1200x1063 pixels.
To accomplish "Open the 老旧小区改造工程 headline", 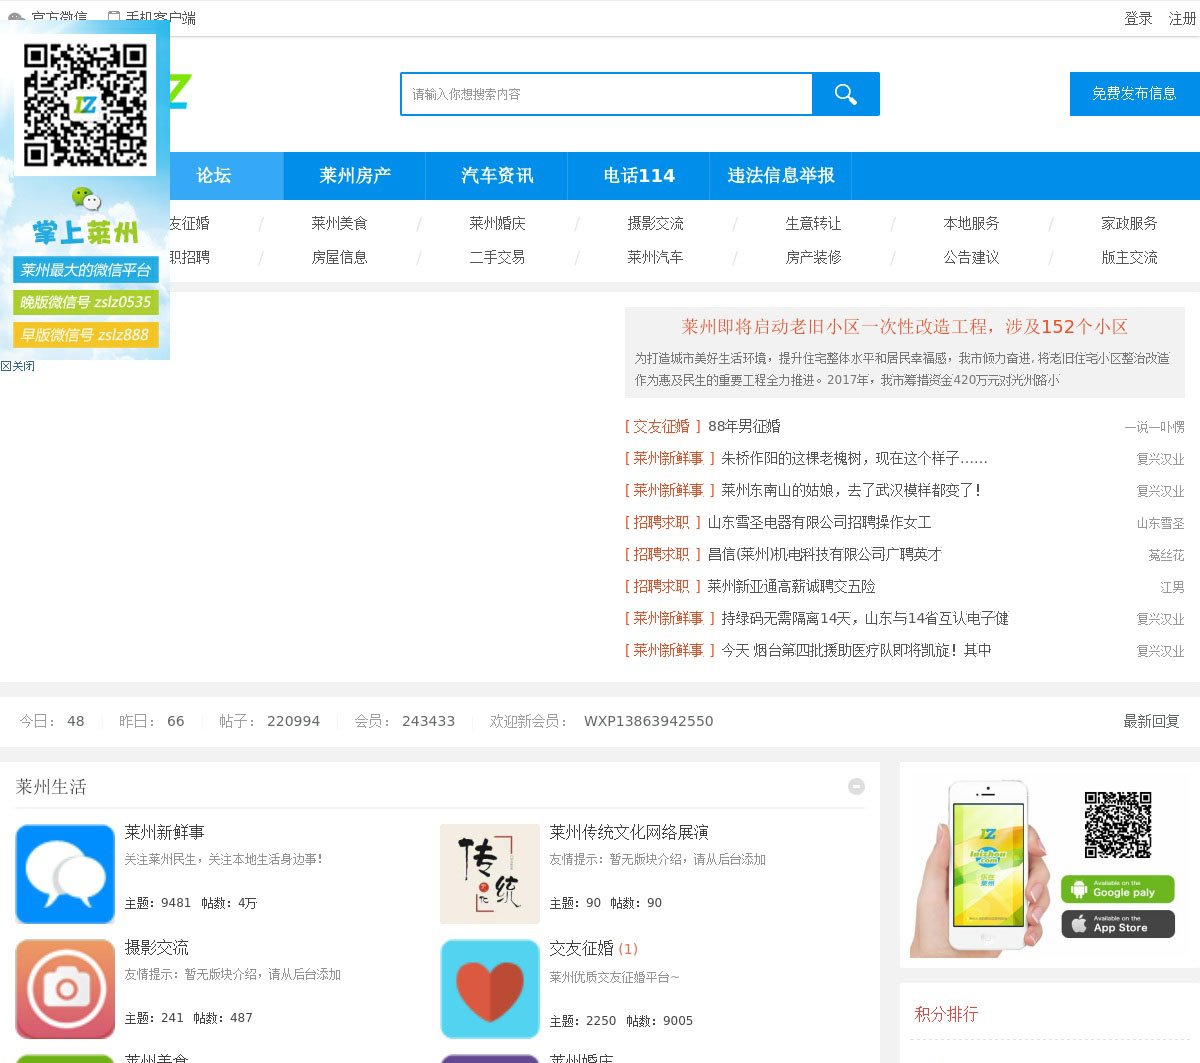I will [904, 327].
